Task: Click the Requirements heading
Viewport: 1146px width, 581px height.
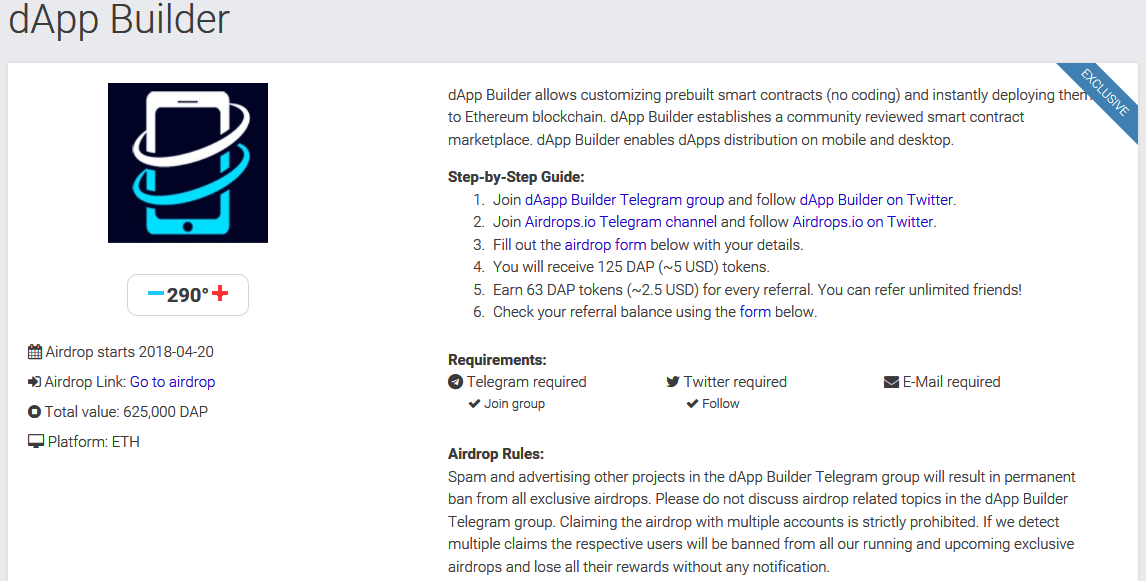Action: pyautogui.click(x=497, y=360)
